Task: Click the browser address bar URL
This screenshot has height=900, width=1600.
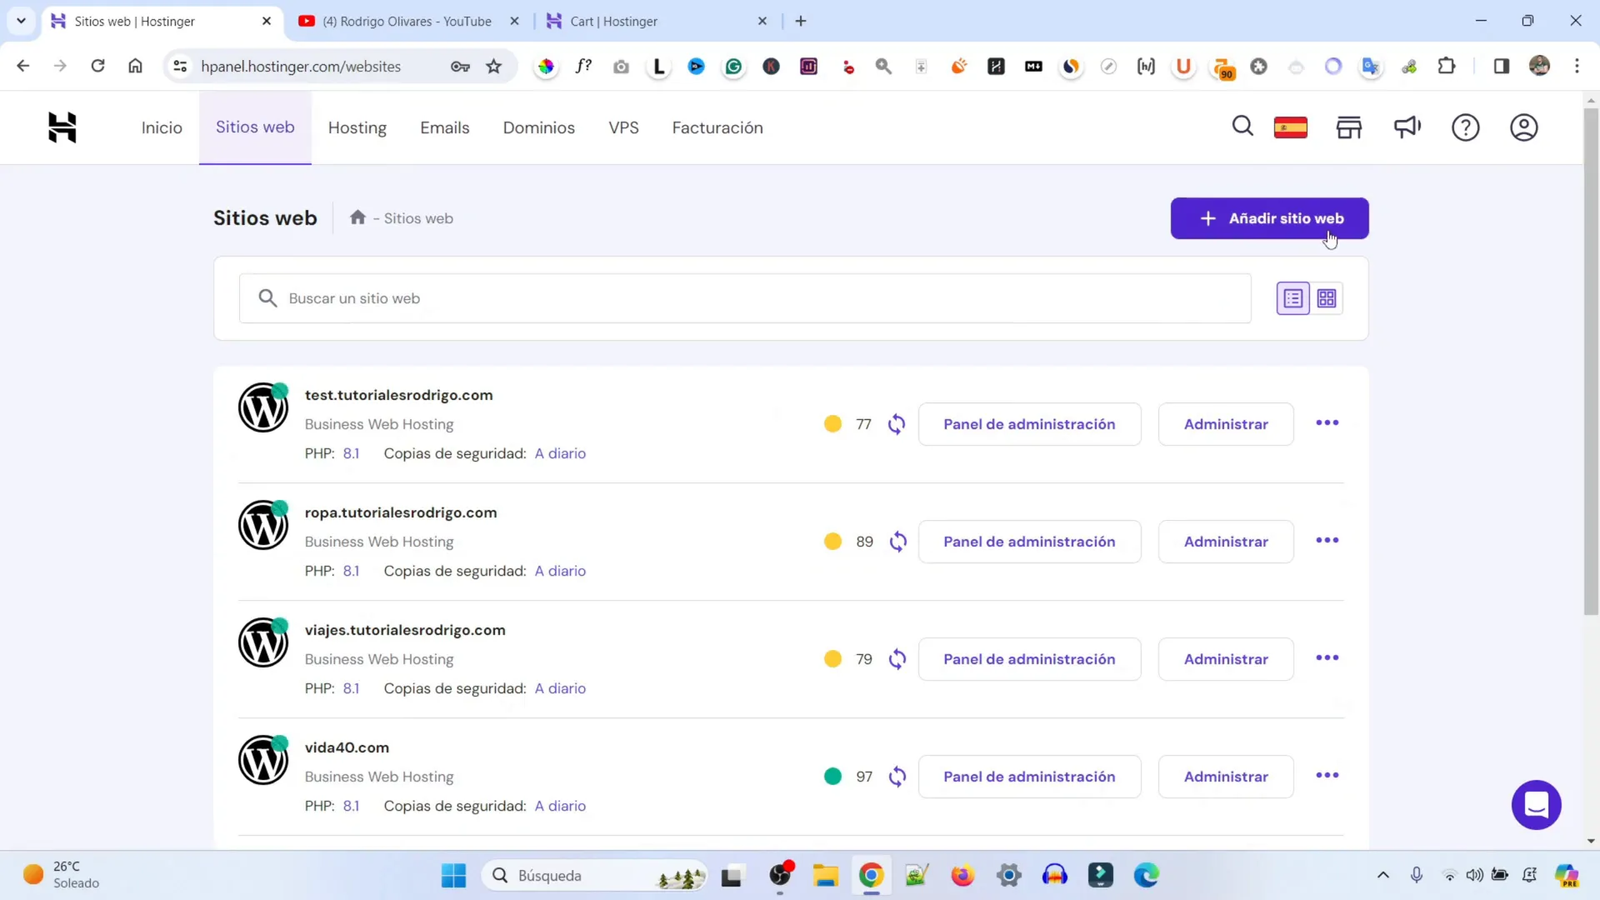Action: pyautogui.click(x=301, y=66)
